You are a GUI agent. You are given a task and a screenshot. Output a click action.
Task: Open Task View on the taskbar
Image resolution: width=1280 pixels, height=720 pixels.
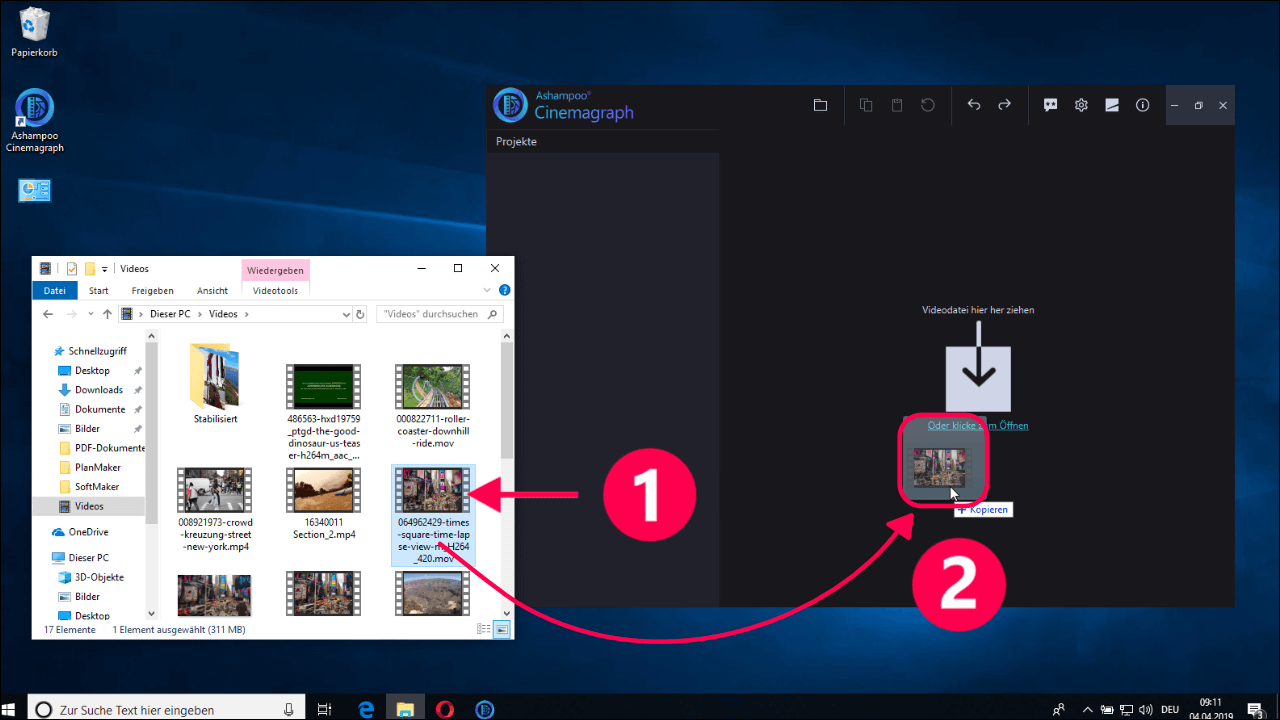(x=324, y=709)
